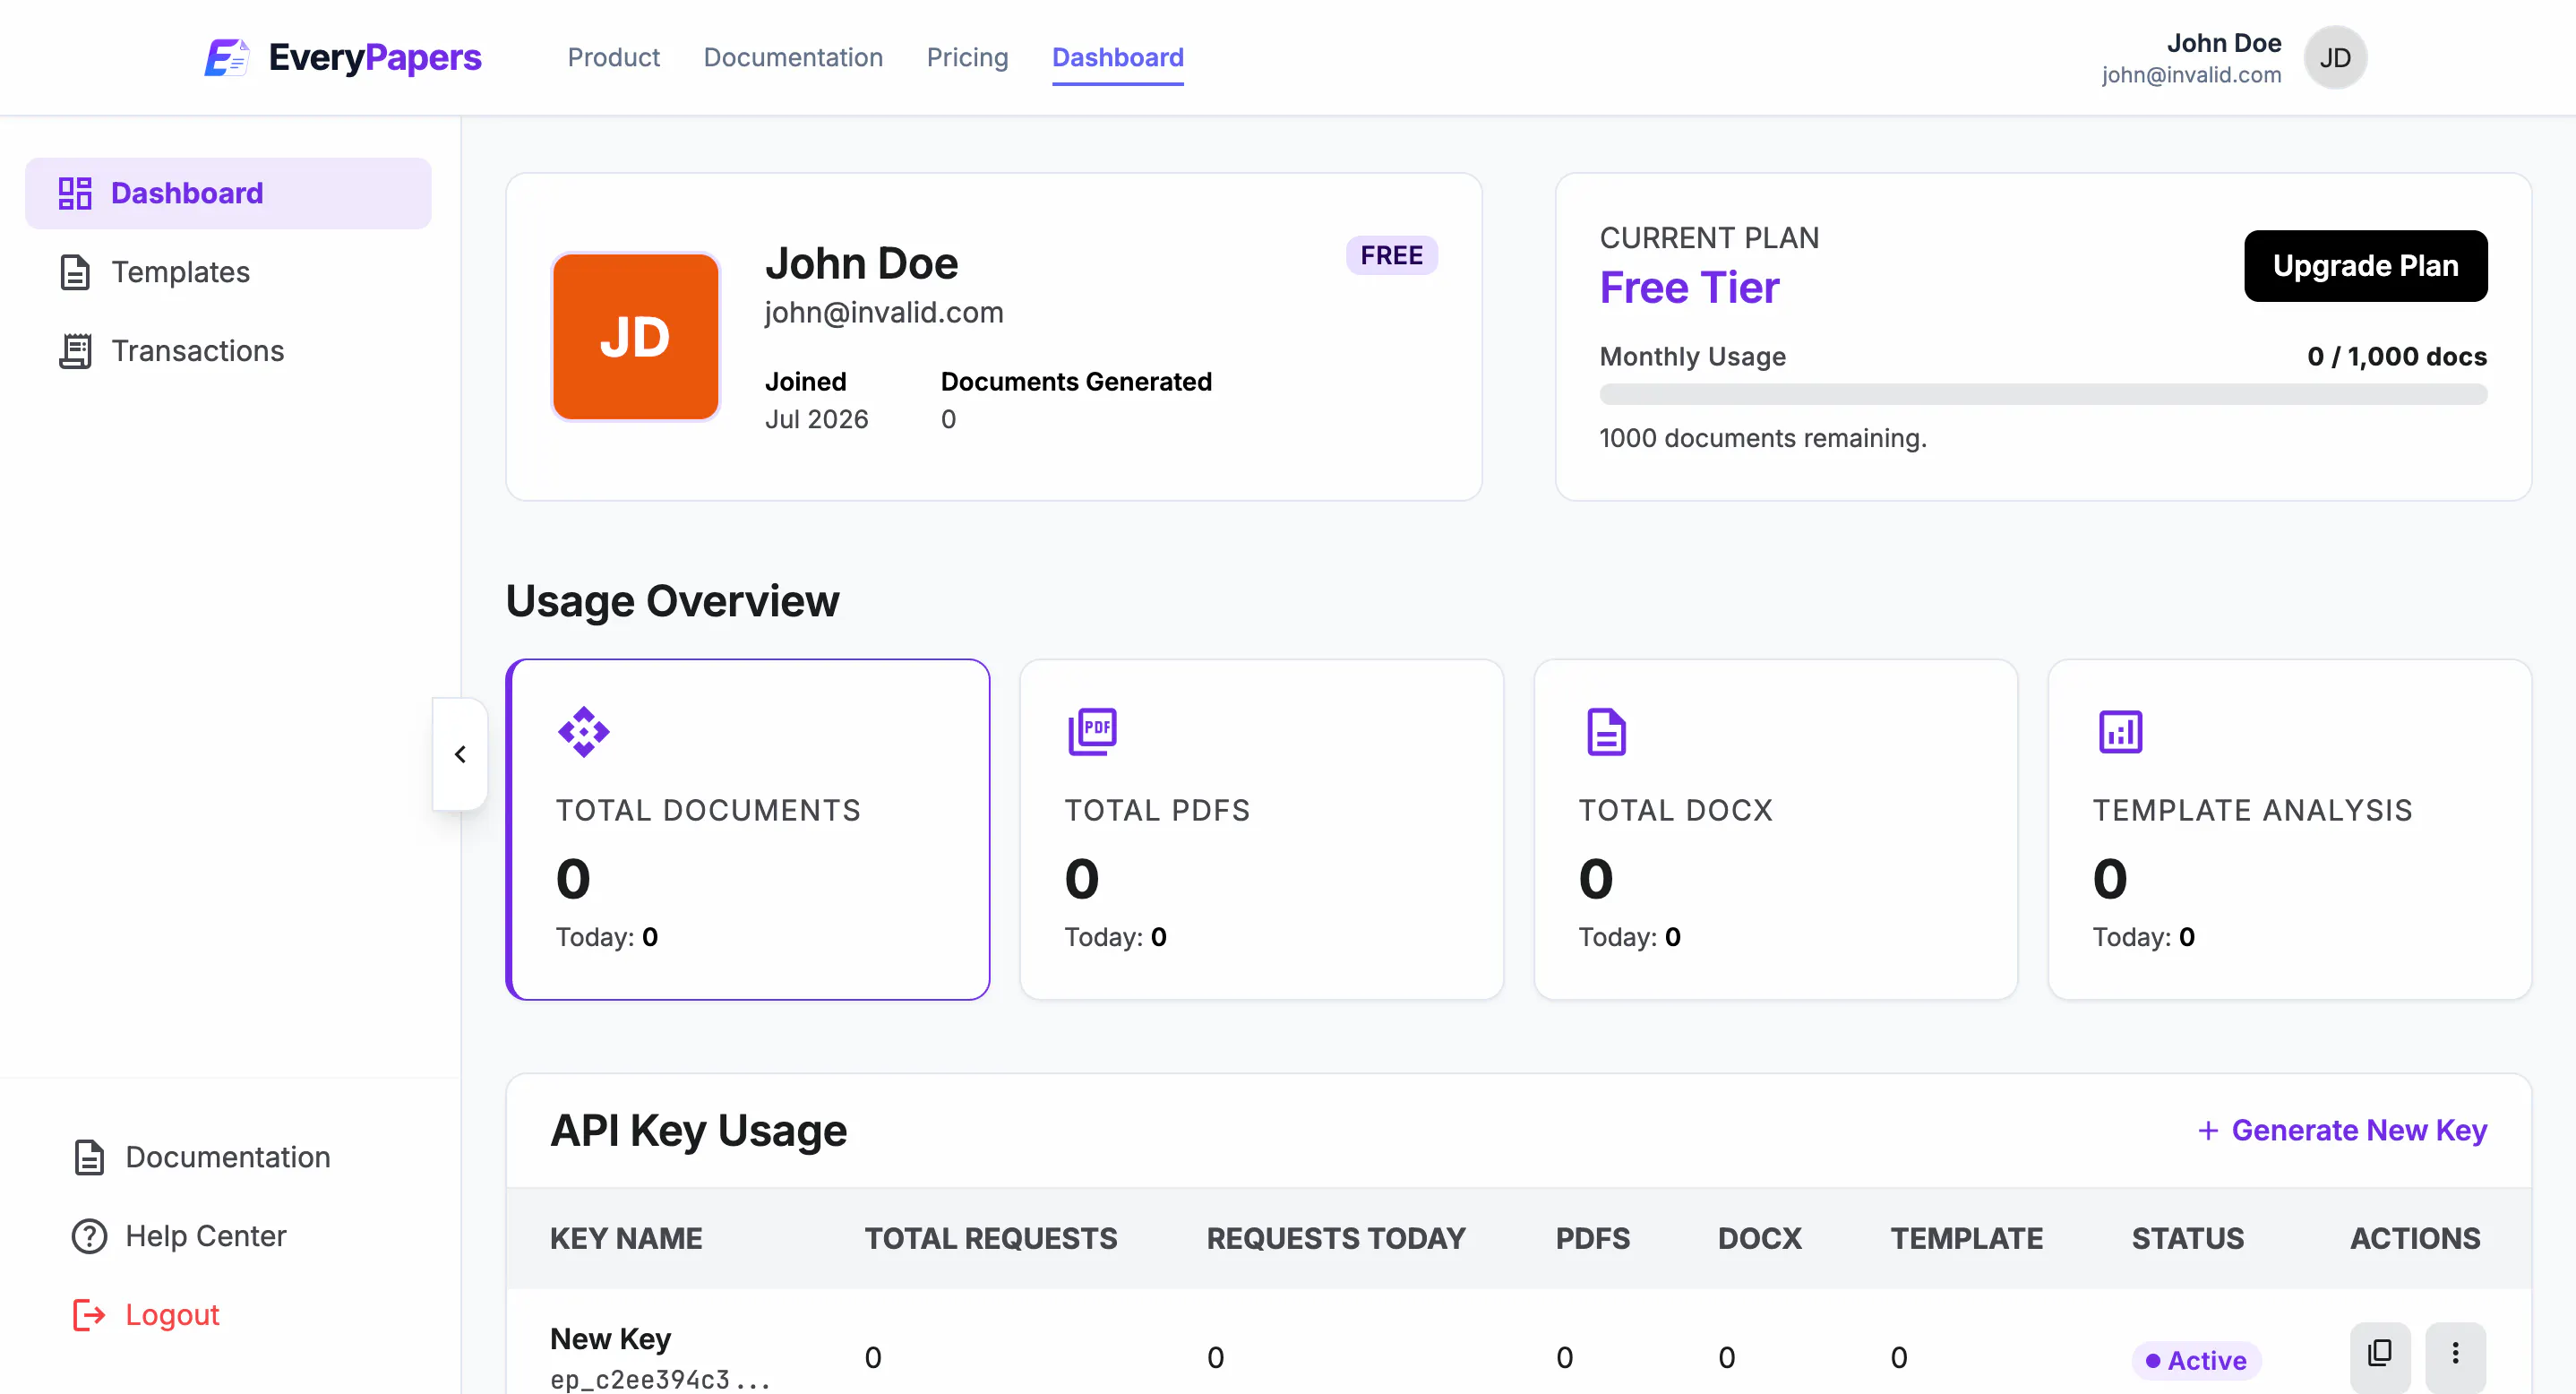Click the Total DOCX document icon
Screen dimensions: 2576x1394
(1606, 732)
